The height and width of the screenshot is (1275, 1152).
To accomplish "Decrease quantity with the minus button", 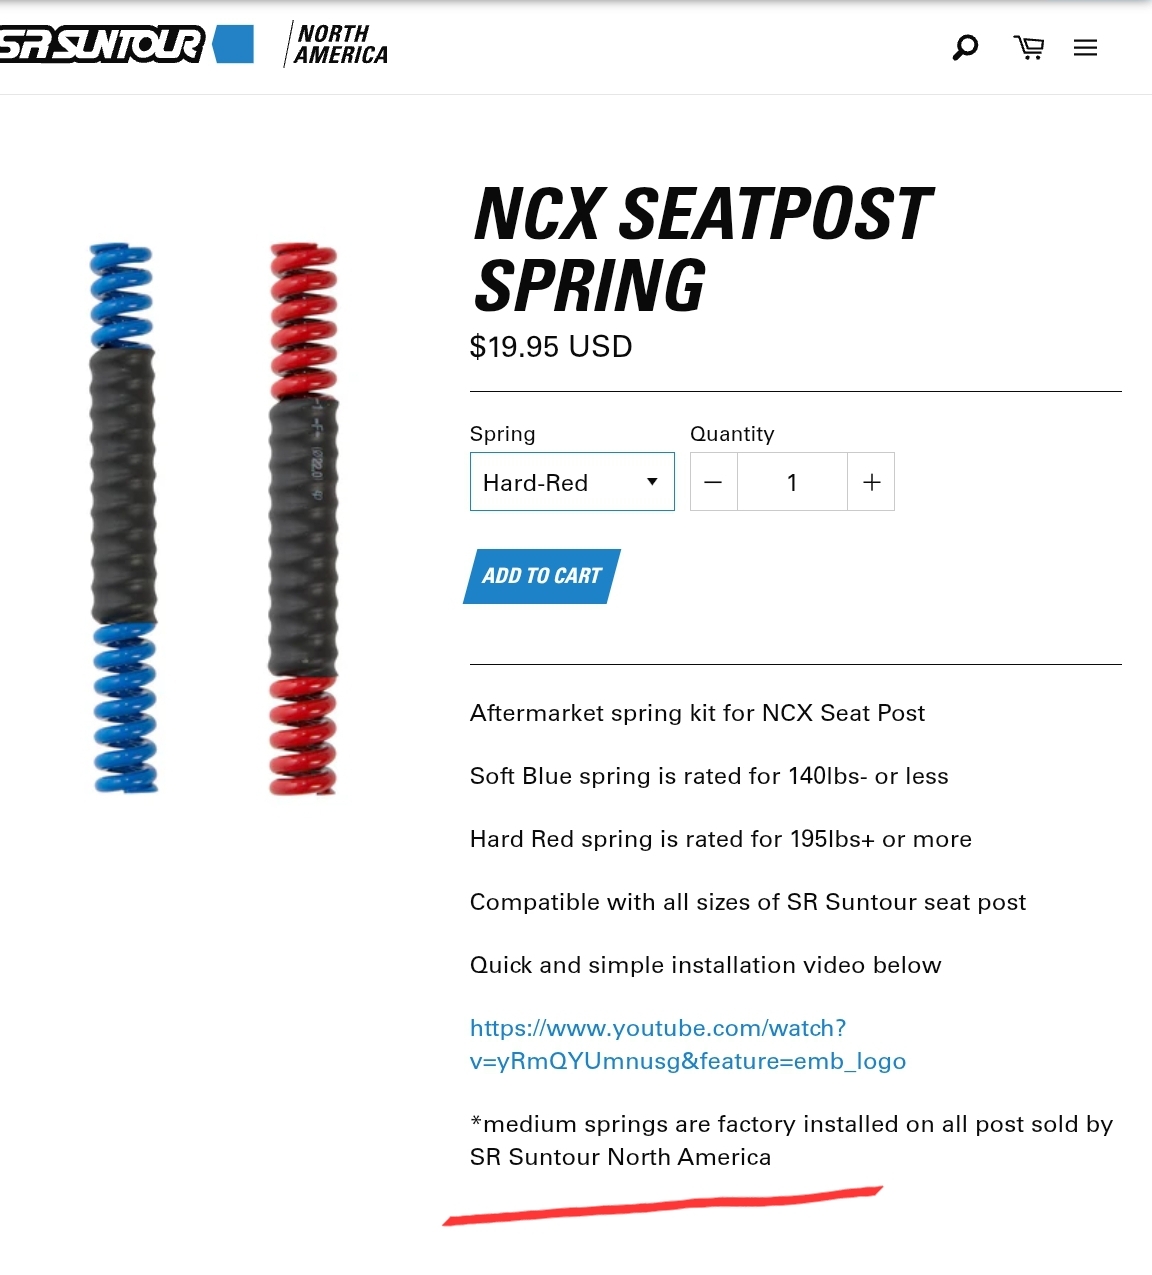I will pyautogui.click(x=713, y=482).
